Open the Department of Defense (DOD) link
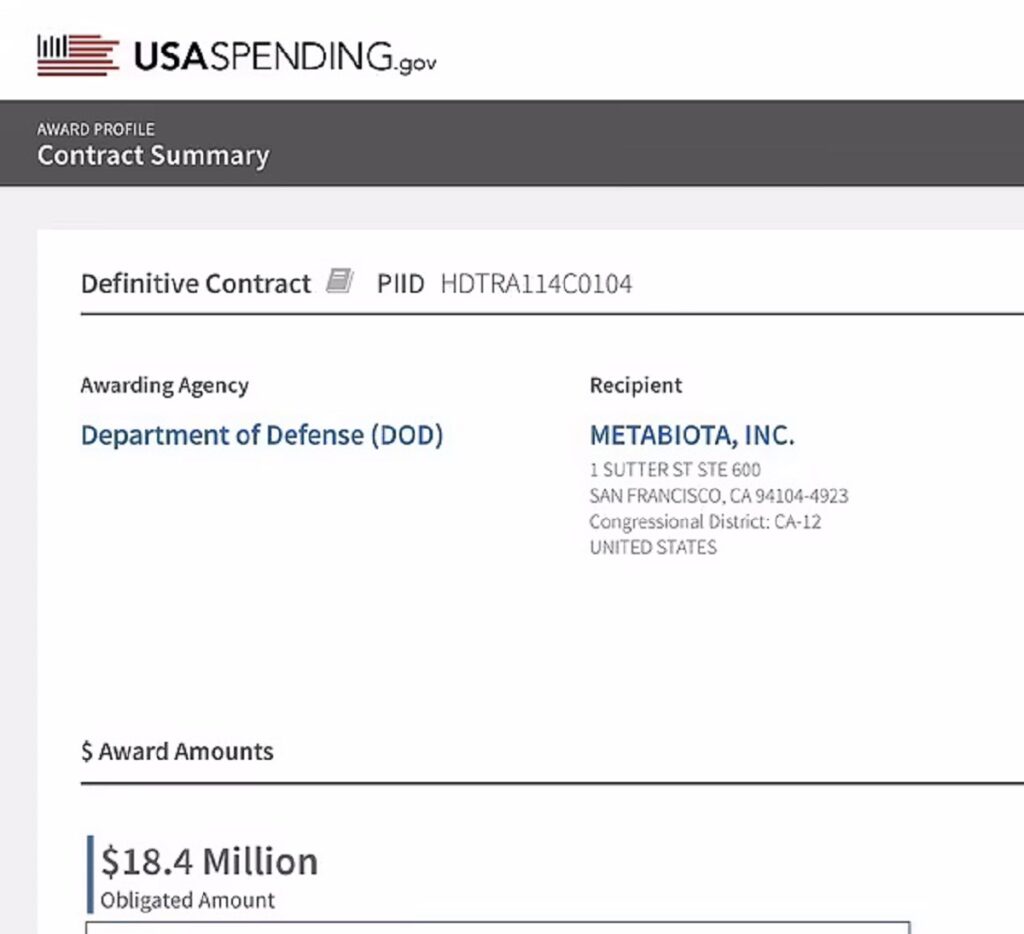The image size is (1024, 934). pos(262,435)
